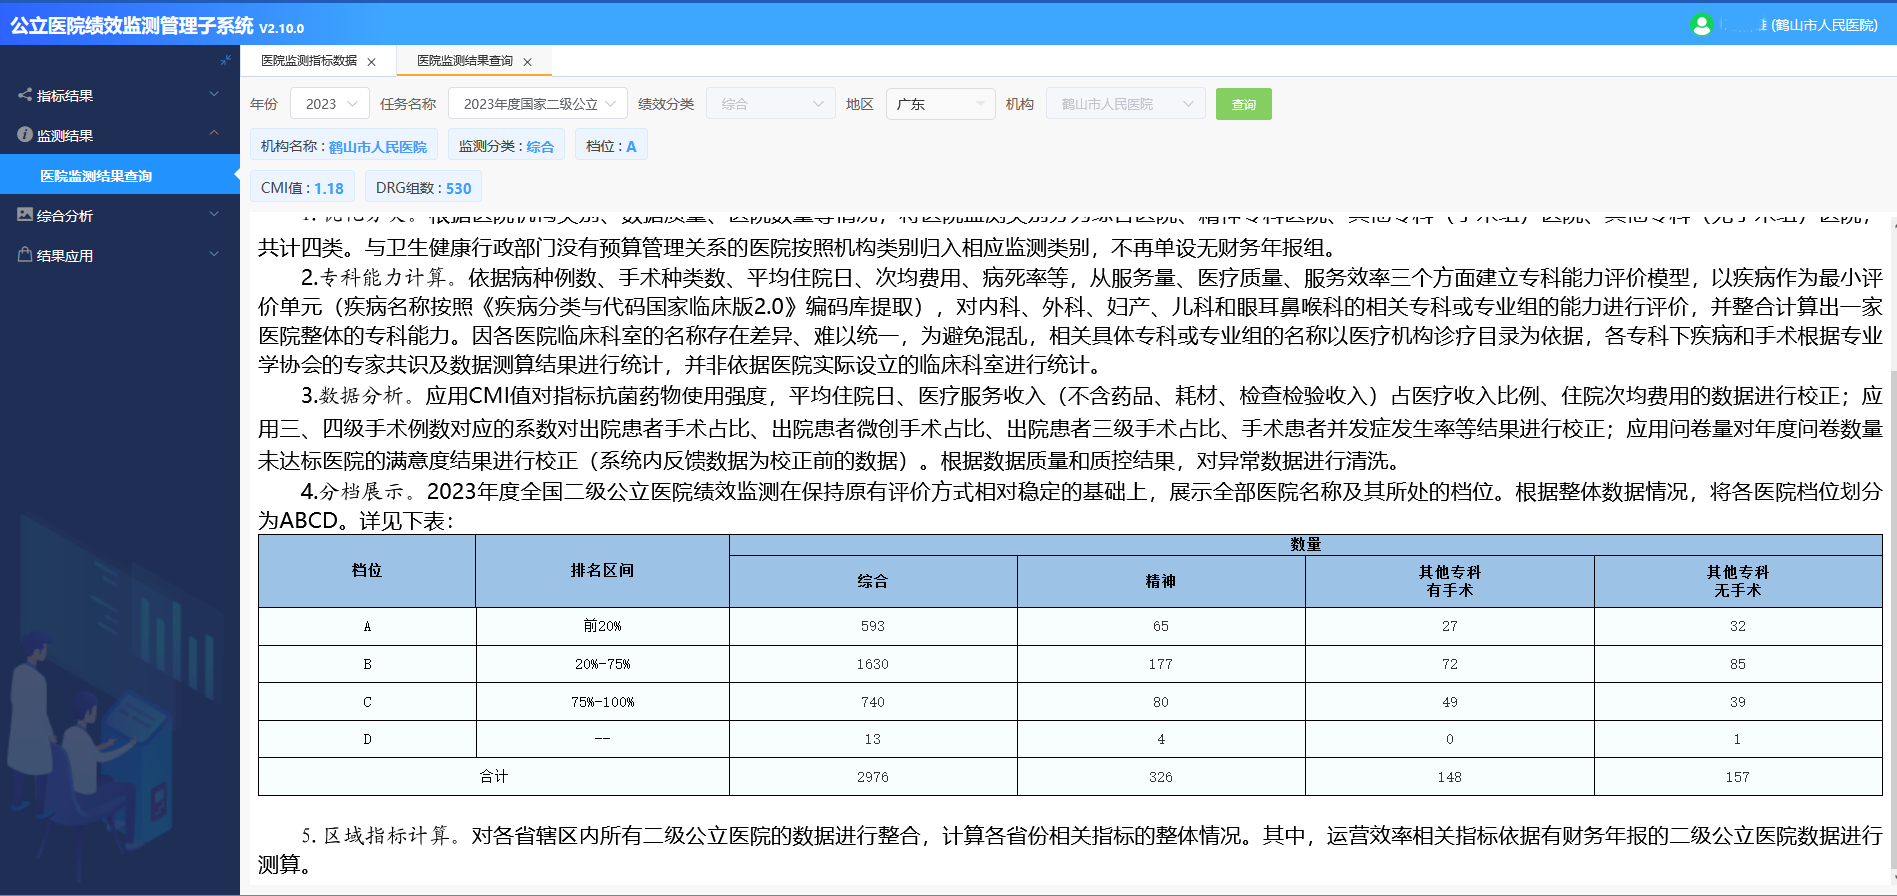The height and width of the screenshot is (896, 1897).
Task: Click the 结果应用 bag icon
Action: [x=24, y=255]
